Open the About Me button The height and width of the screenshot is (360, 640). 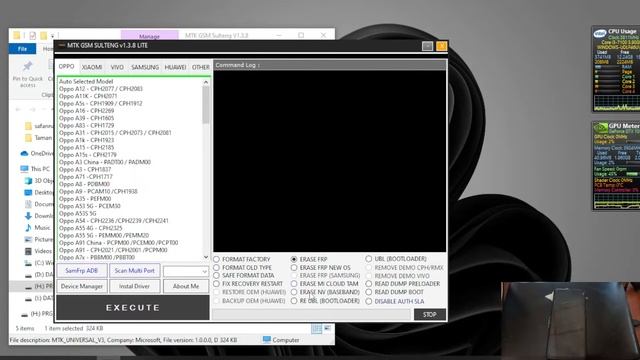(x=186, y=286)
